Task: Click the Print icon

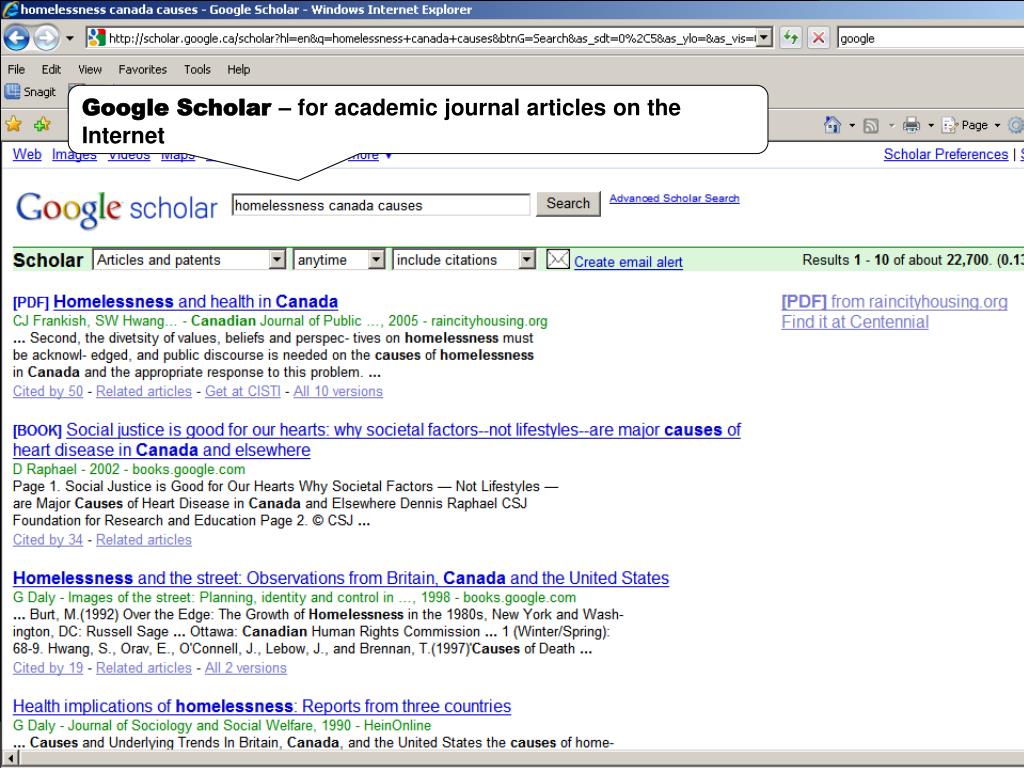Action: pos(912,125)
